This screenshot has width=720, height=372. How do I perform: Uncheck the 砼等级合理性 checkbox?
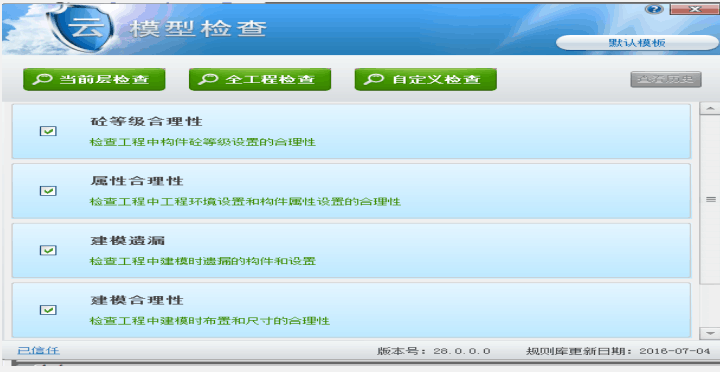point(48,131)
